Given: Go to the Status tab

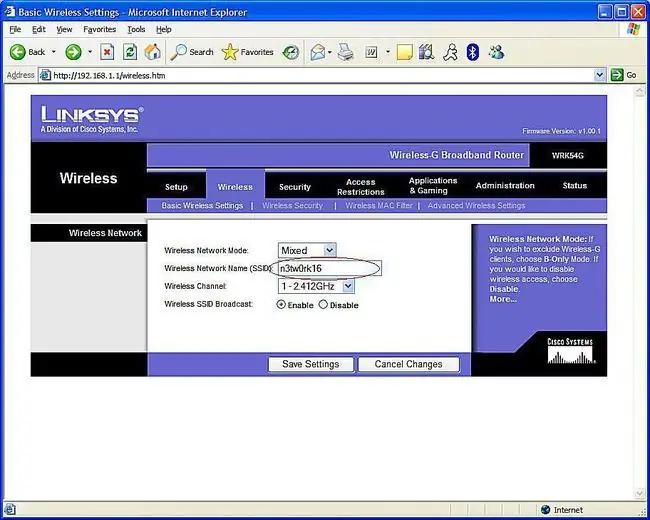Looking at the screenshot, I should pyautogui.click(x=575, y=185).
